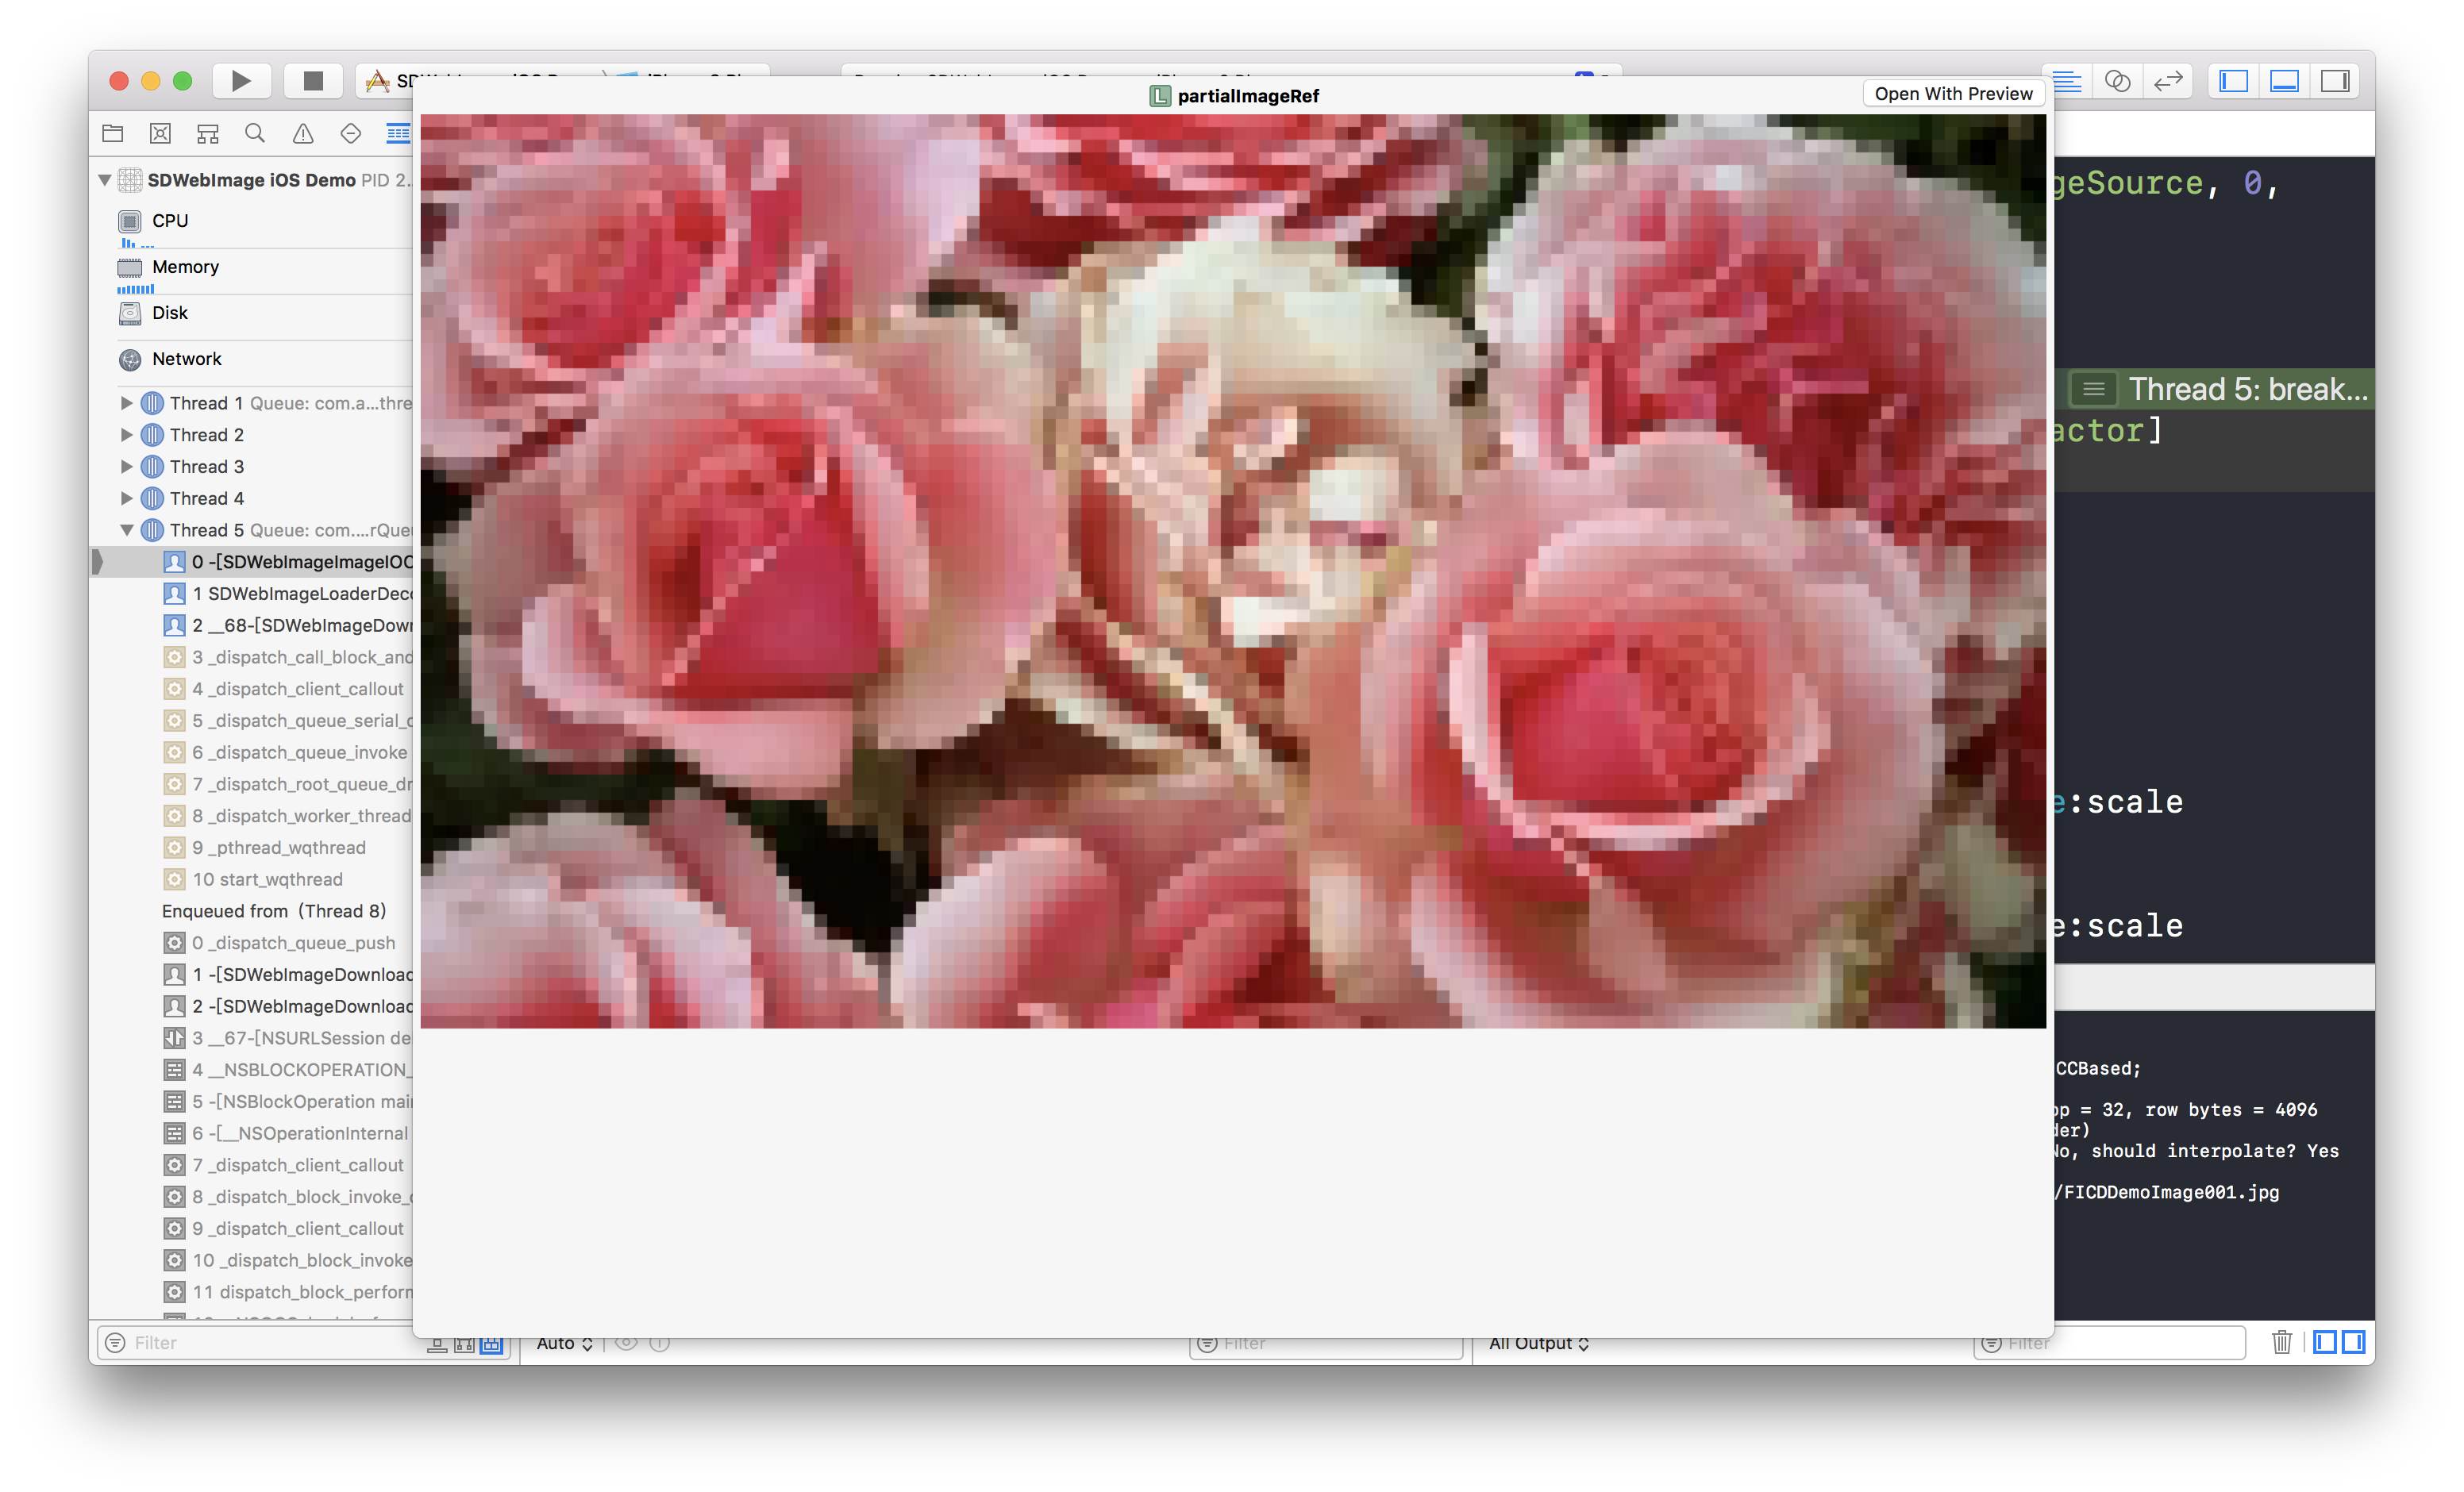This screenshot has width=2464, height=1492.
Task: Click the Thread 5 breakpoint annotation
Action: 2221,389
